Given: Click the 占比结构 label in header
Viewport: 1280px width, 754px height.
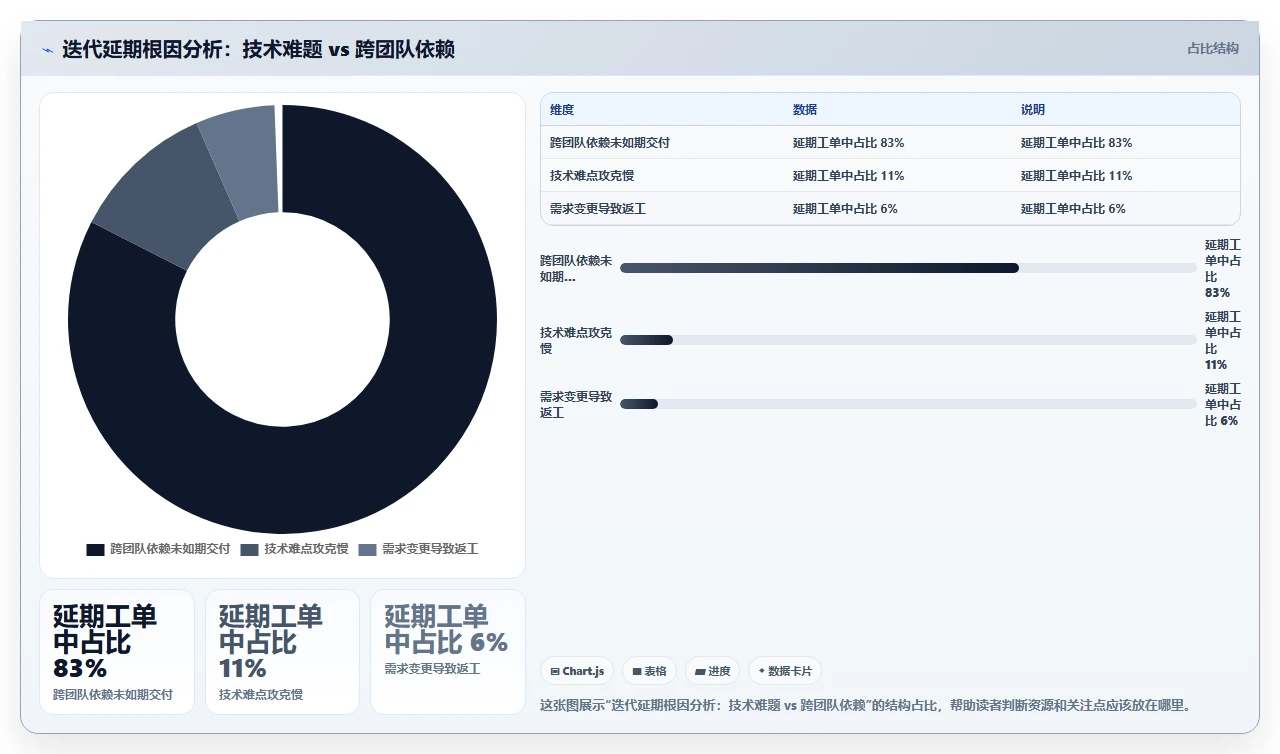Looking at the screenshot, I should point(1212,48).
